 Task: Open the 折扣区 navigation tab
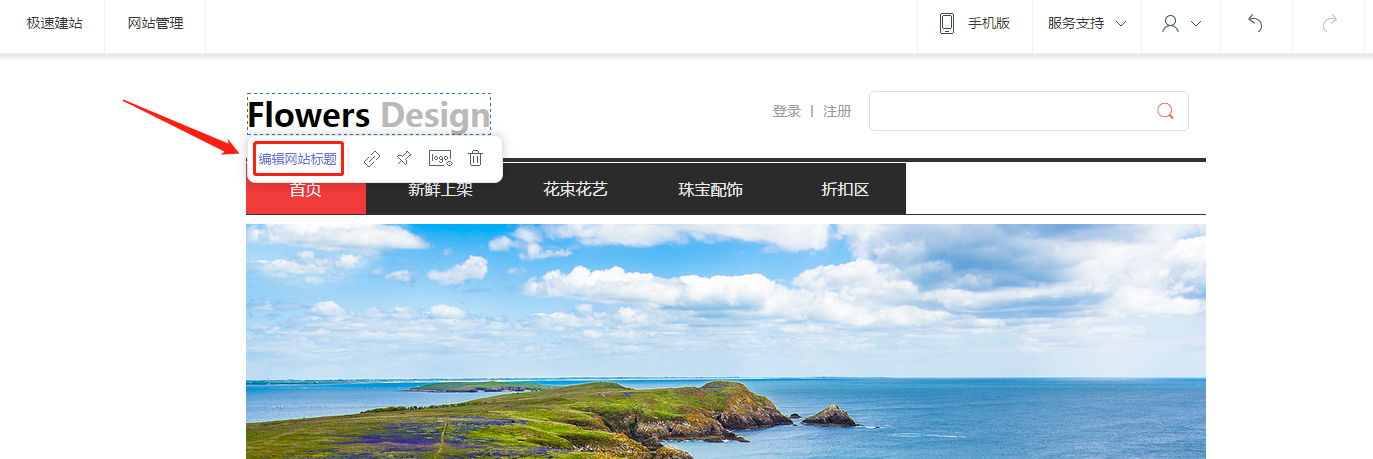pyautogui.click(x=845, y=189)
